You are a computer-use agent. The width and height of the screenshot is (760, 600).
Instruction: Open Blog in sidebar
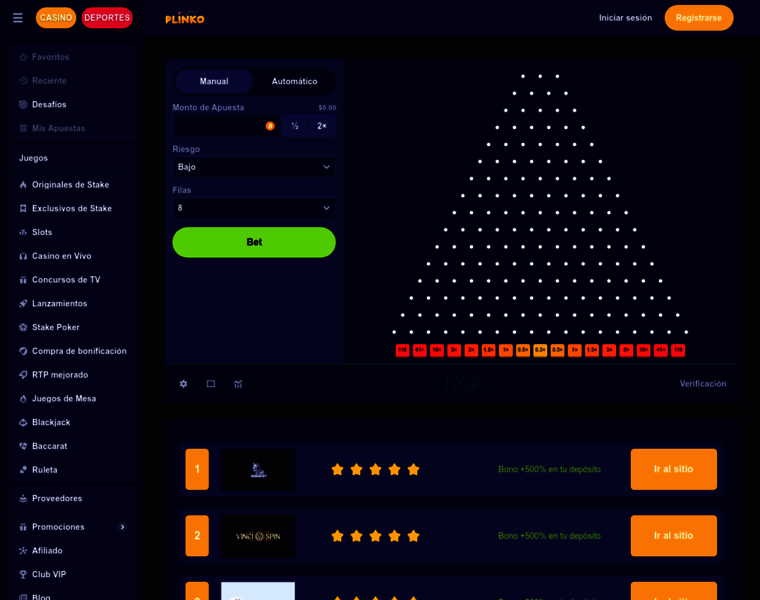pos(41,597)
